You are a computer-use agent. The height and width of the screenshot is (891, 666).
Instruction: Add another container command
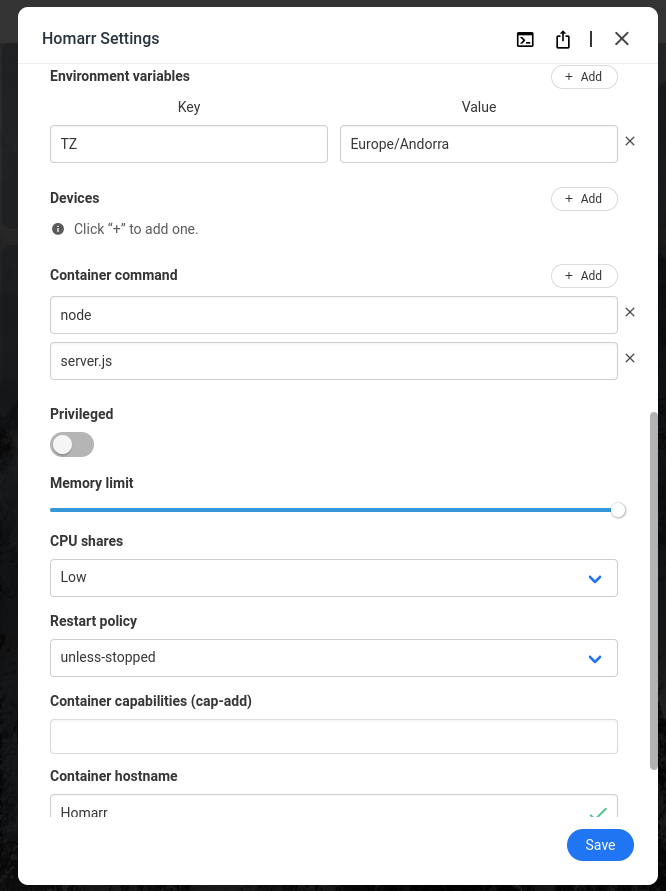point(584,275)
